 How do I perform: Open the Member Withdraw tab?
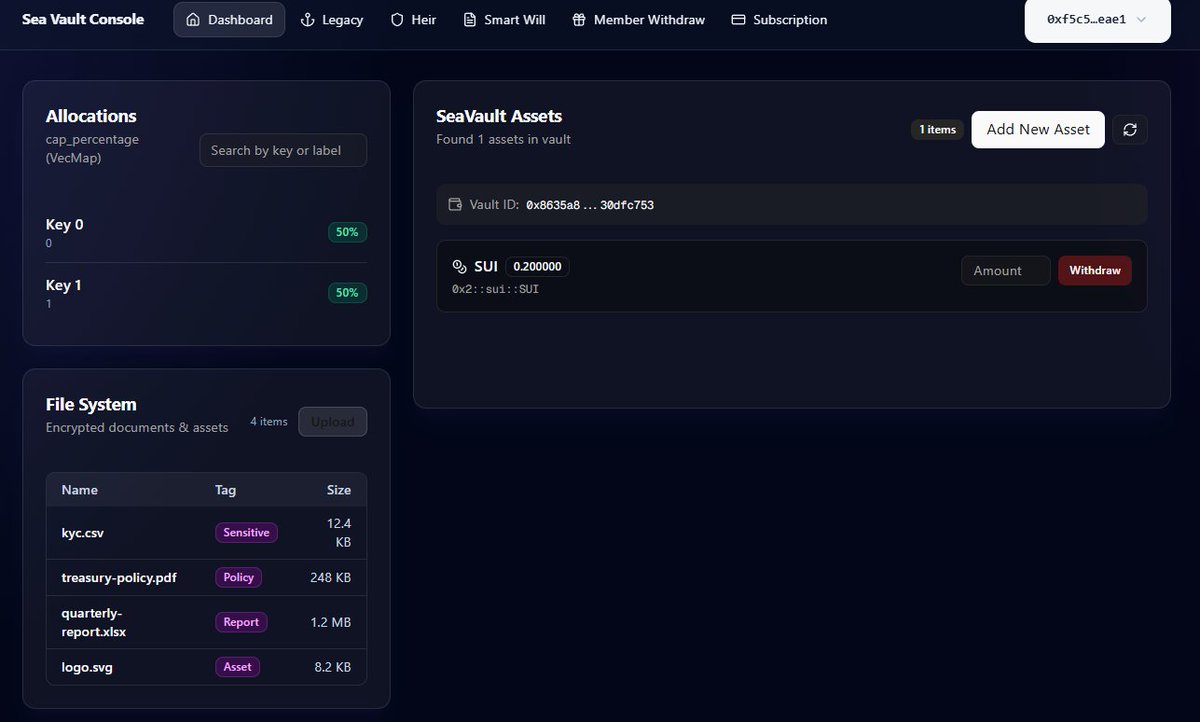point(638,19)
